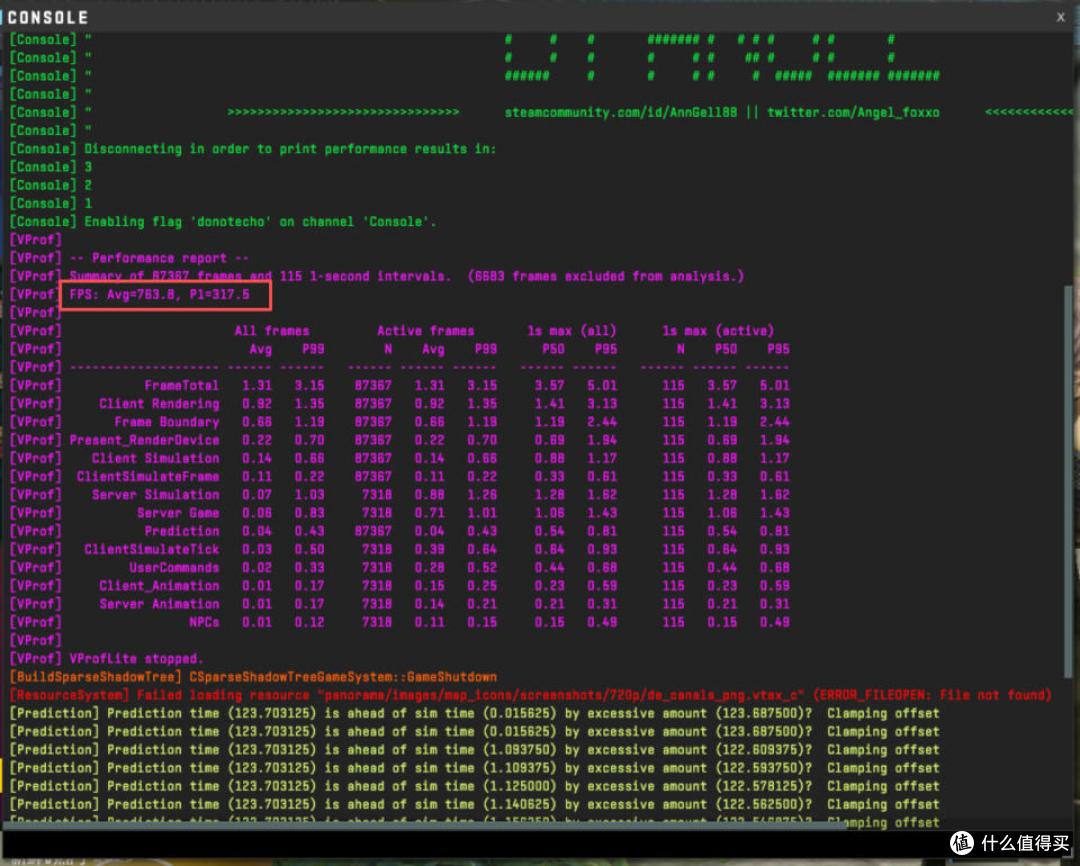Click the CONSOLE title label
Screen dimensions: 1080x866
(x=48, y=17)
